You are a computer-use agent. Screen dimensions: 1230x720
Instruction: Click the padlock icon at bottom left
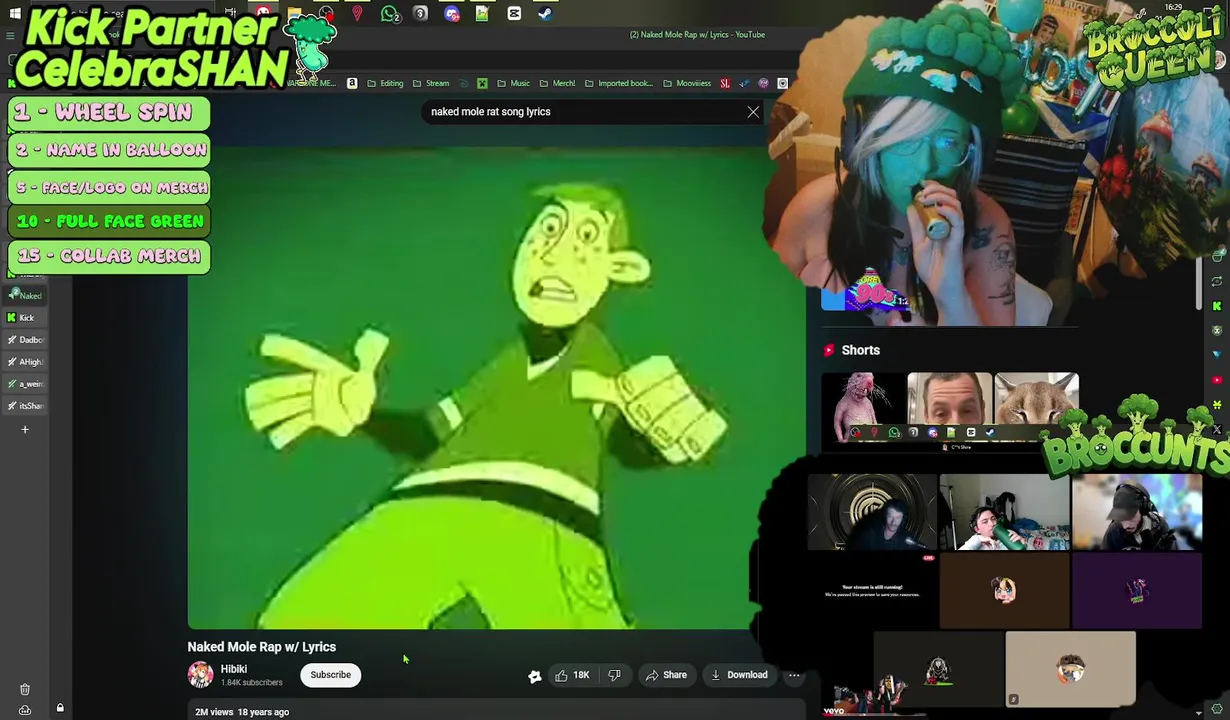pyautogui.click(x=60, y=708)
